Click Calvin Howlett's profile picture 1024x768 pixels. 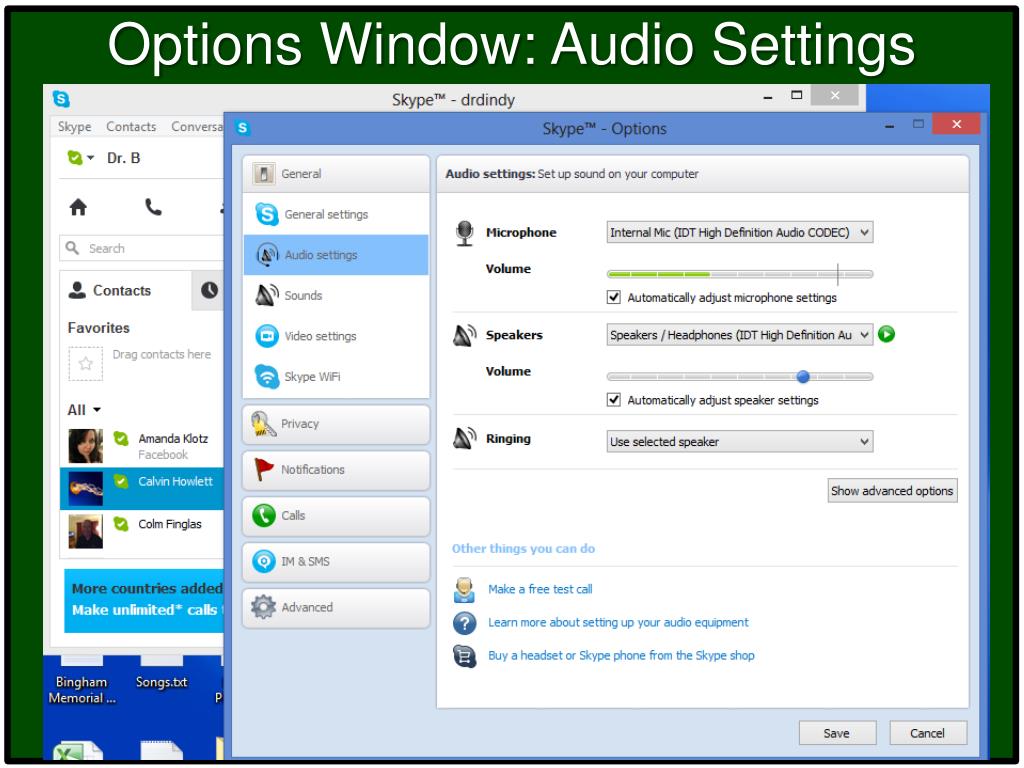(x=86, y=488)
